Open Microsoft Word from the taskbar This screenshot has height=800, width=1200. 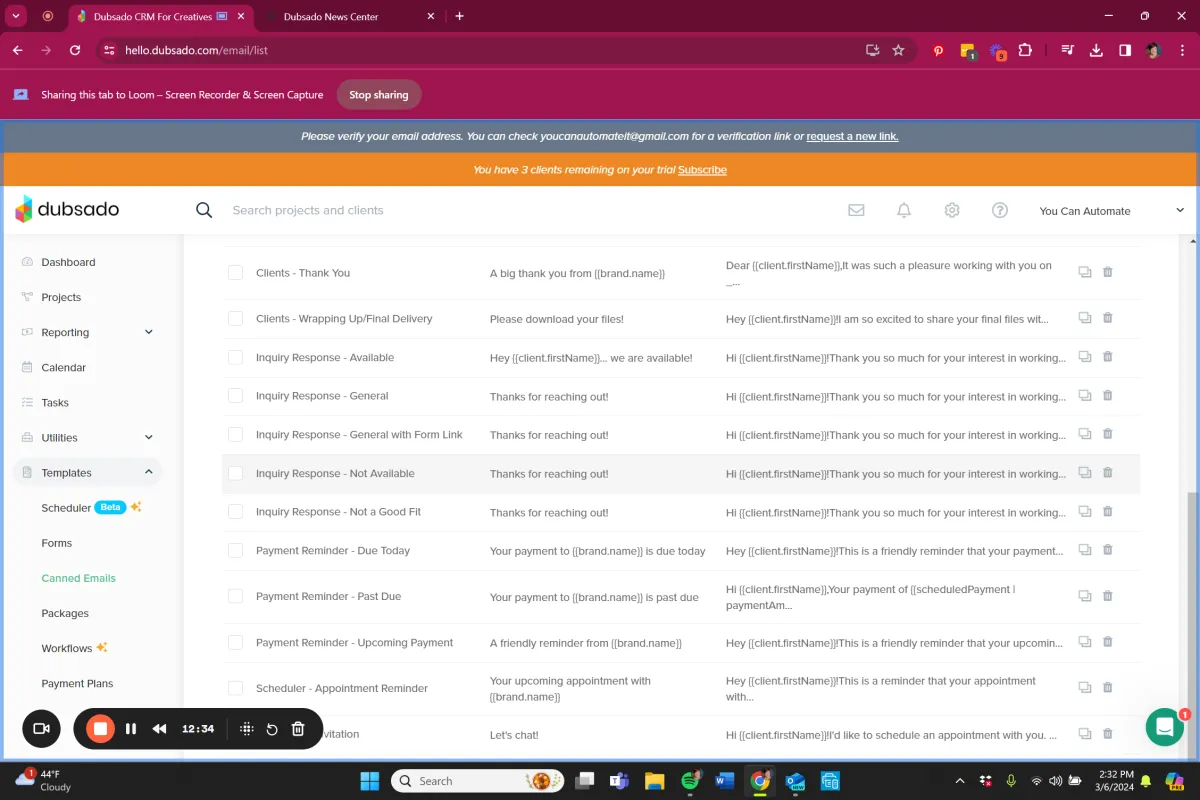coord(725,781)
